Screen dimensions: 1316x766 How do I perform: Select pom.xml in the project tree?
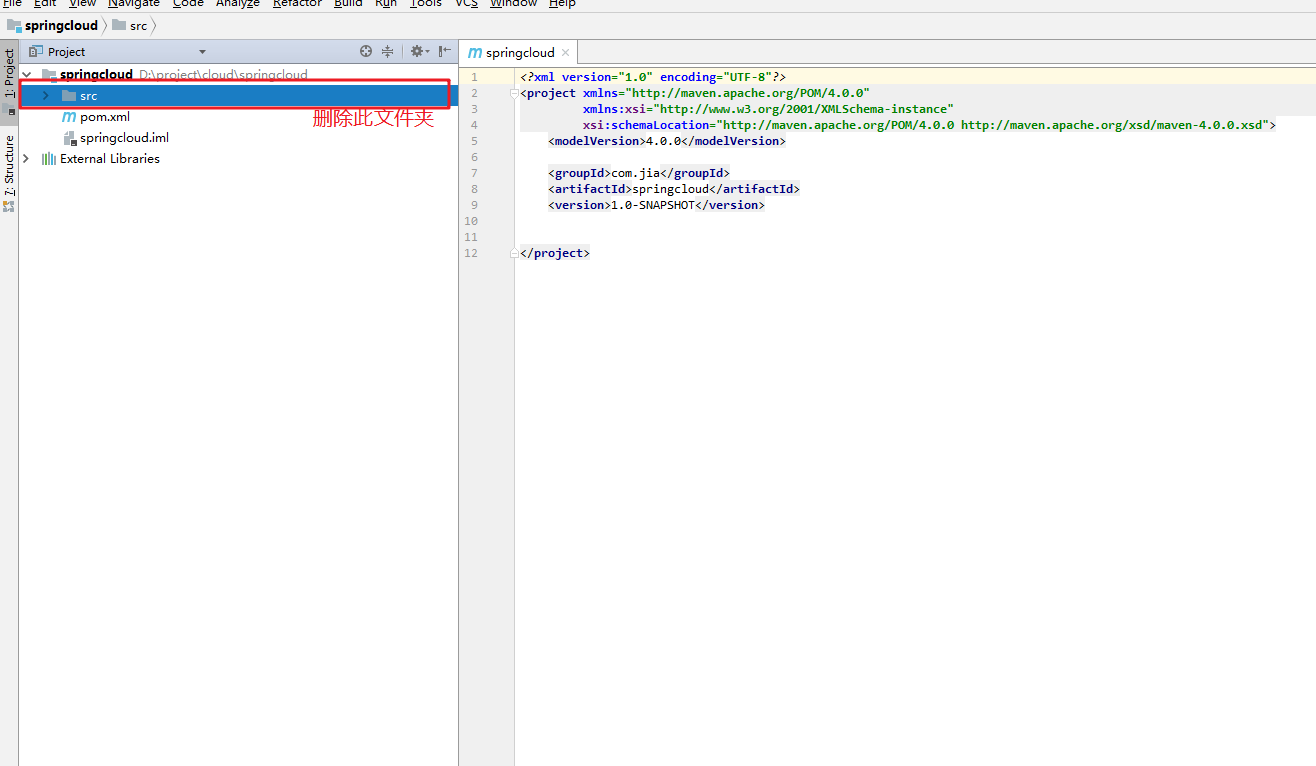[x=105, y=117]
